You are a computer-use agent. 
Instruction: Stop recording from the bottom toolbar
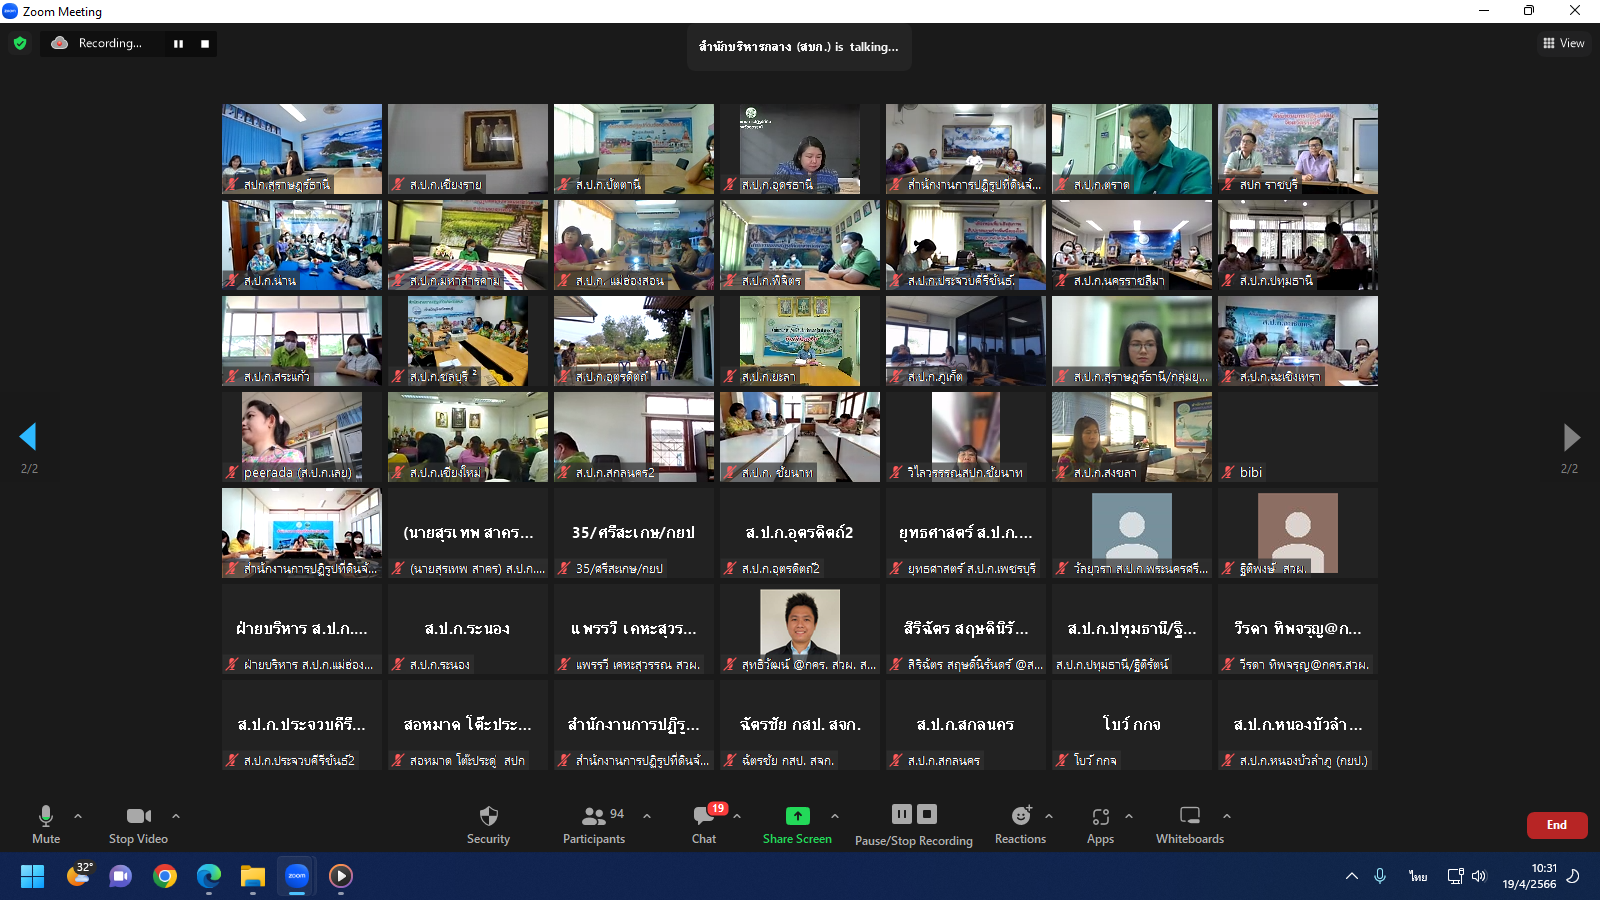pyautogui.click(x=927, y=814)
